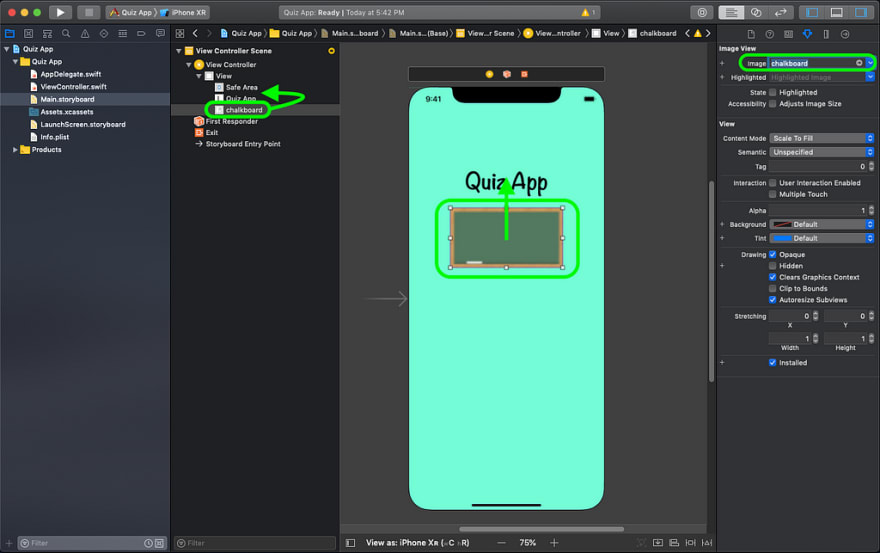Open the Report navigator
This screenshot has height=553, width=880.
pyautogui.click(x=160, y=34)
